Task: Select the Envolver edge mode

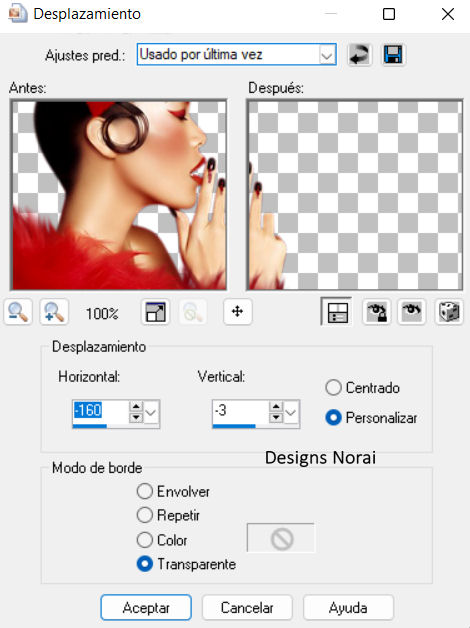Action: pos(173,491)
